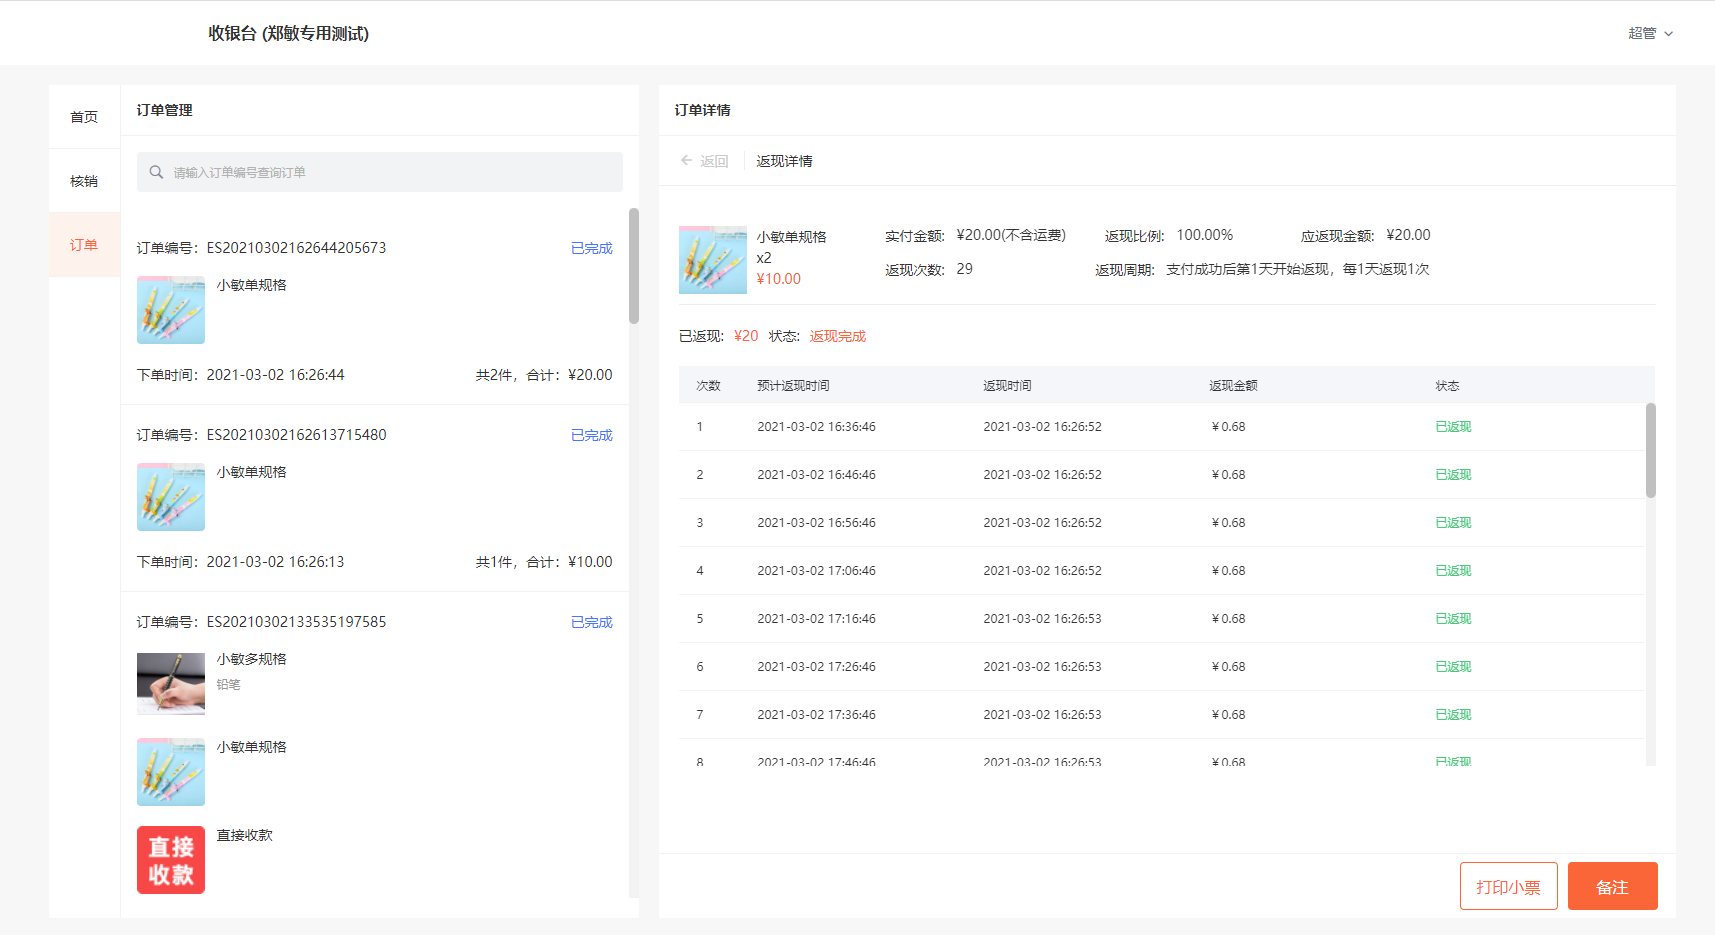Focus the order number search field
The image size is (1715, 935).
[x=390, y=172]
